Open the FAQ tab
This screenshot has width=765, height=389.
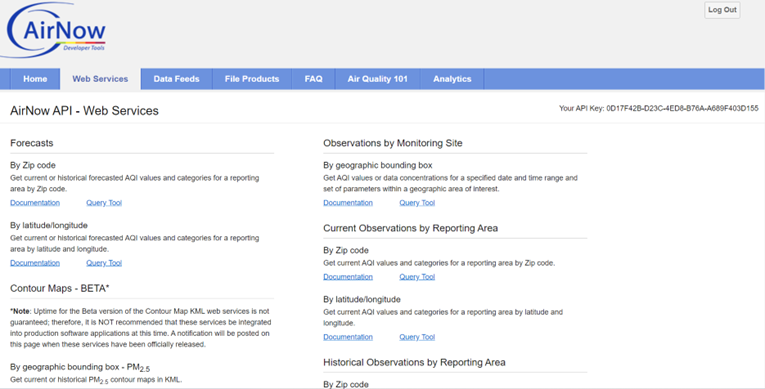click(313, 79)
